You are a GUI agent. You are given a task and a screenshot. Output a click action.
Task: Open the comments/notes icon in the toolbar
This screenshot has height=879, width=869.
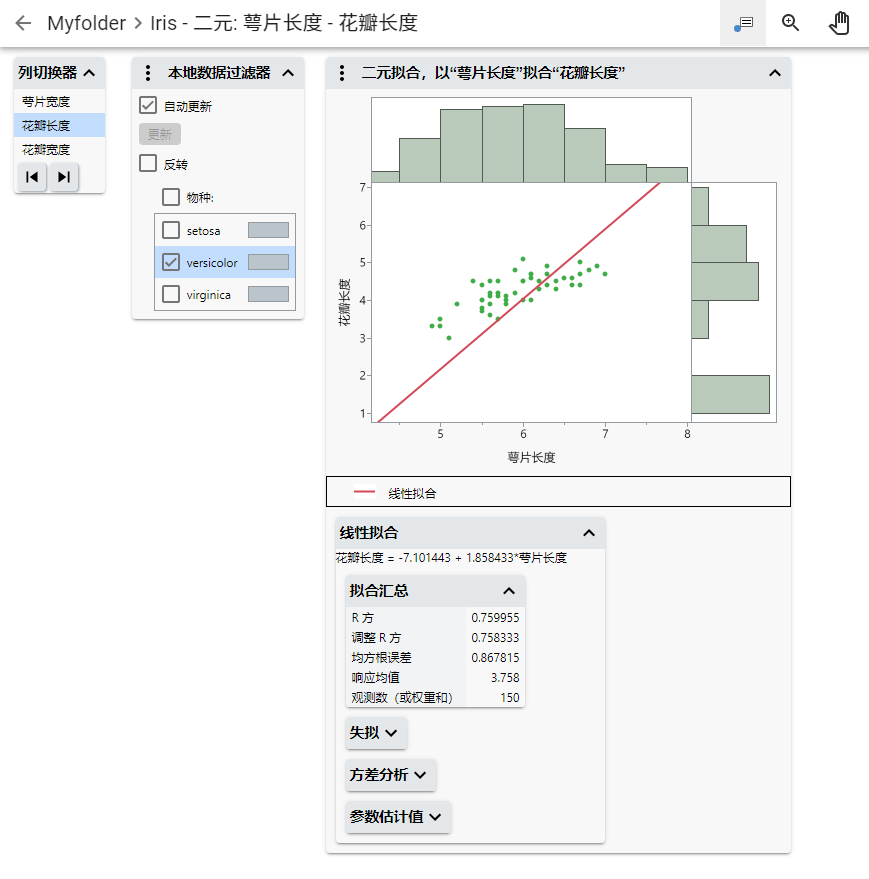[x=743, y=23]
